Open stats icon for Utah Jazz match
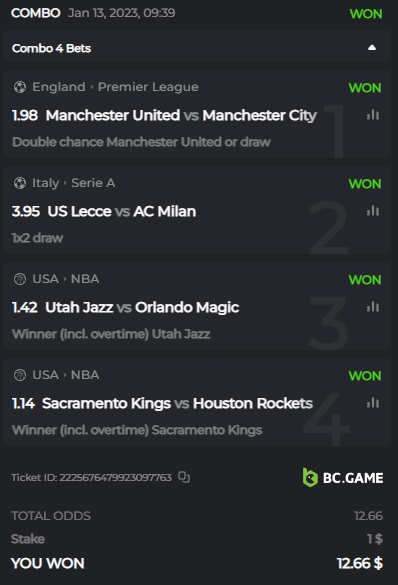398x585 pixels. [x=373, y=307]
